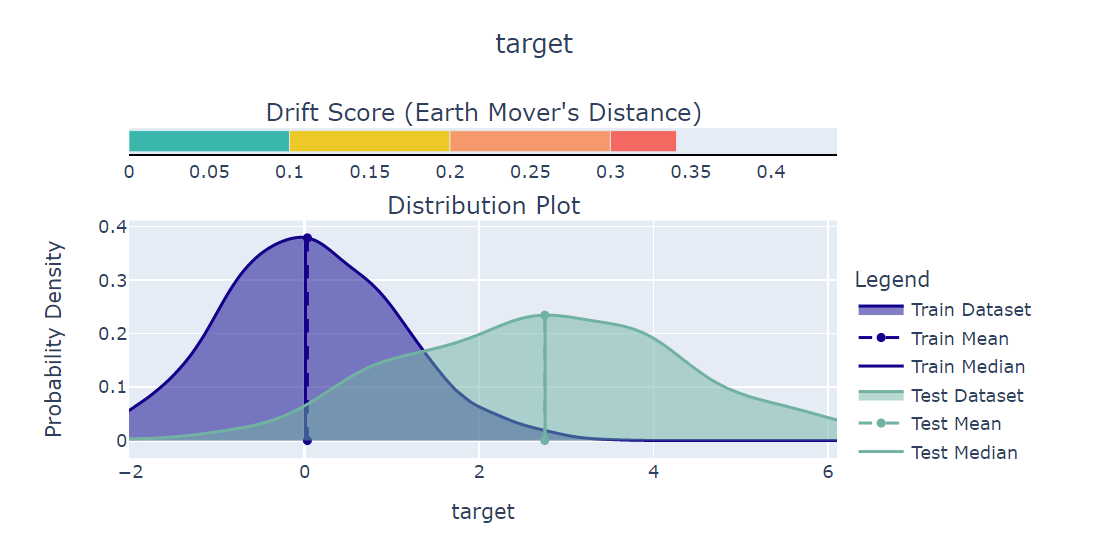Click the Test Mean marker at curve peak
Viewport: 1099px width, 550px height.
(545, 315)
